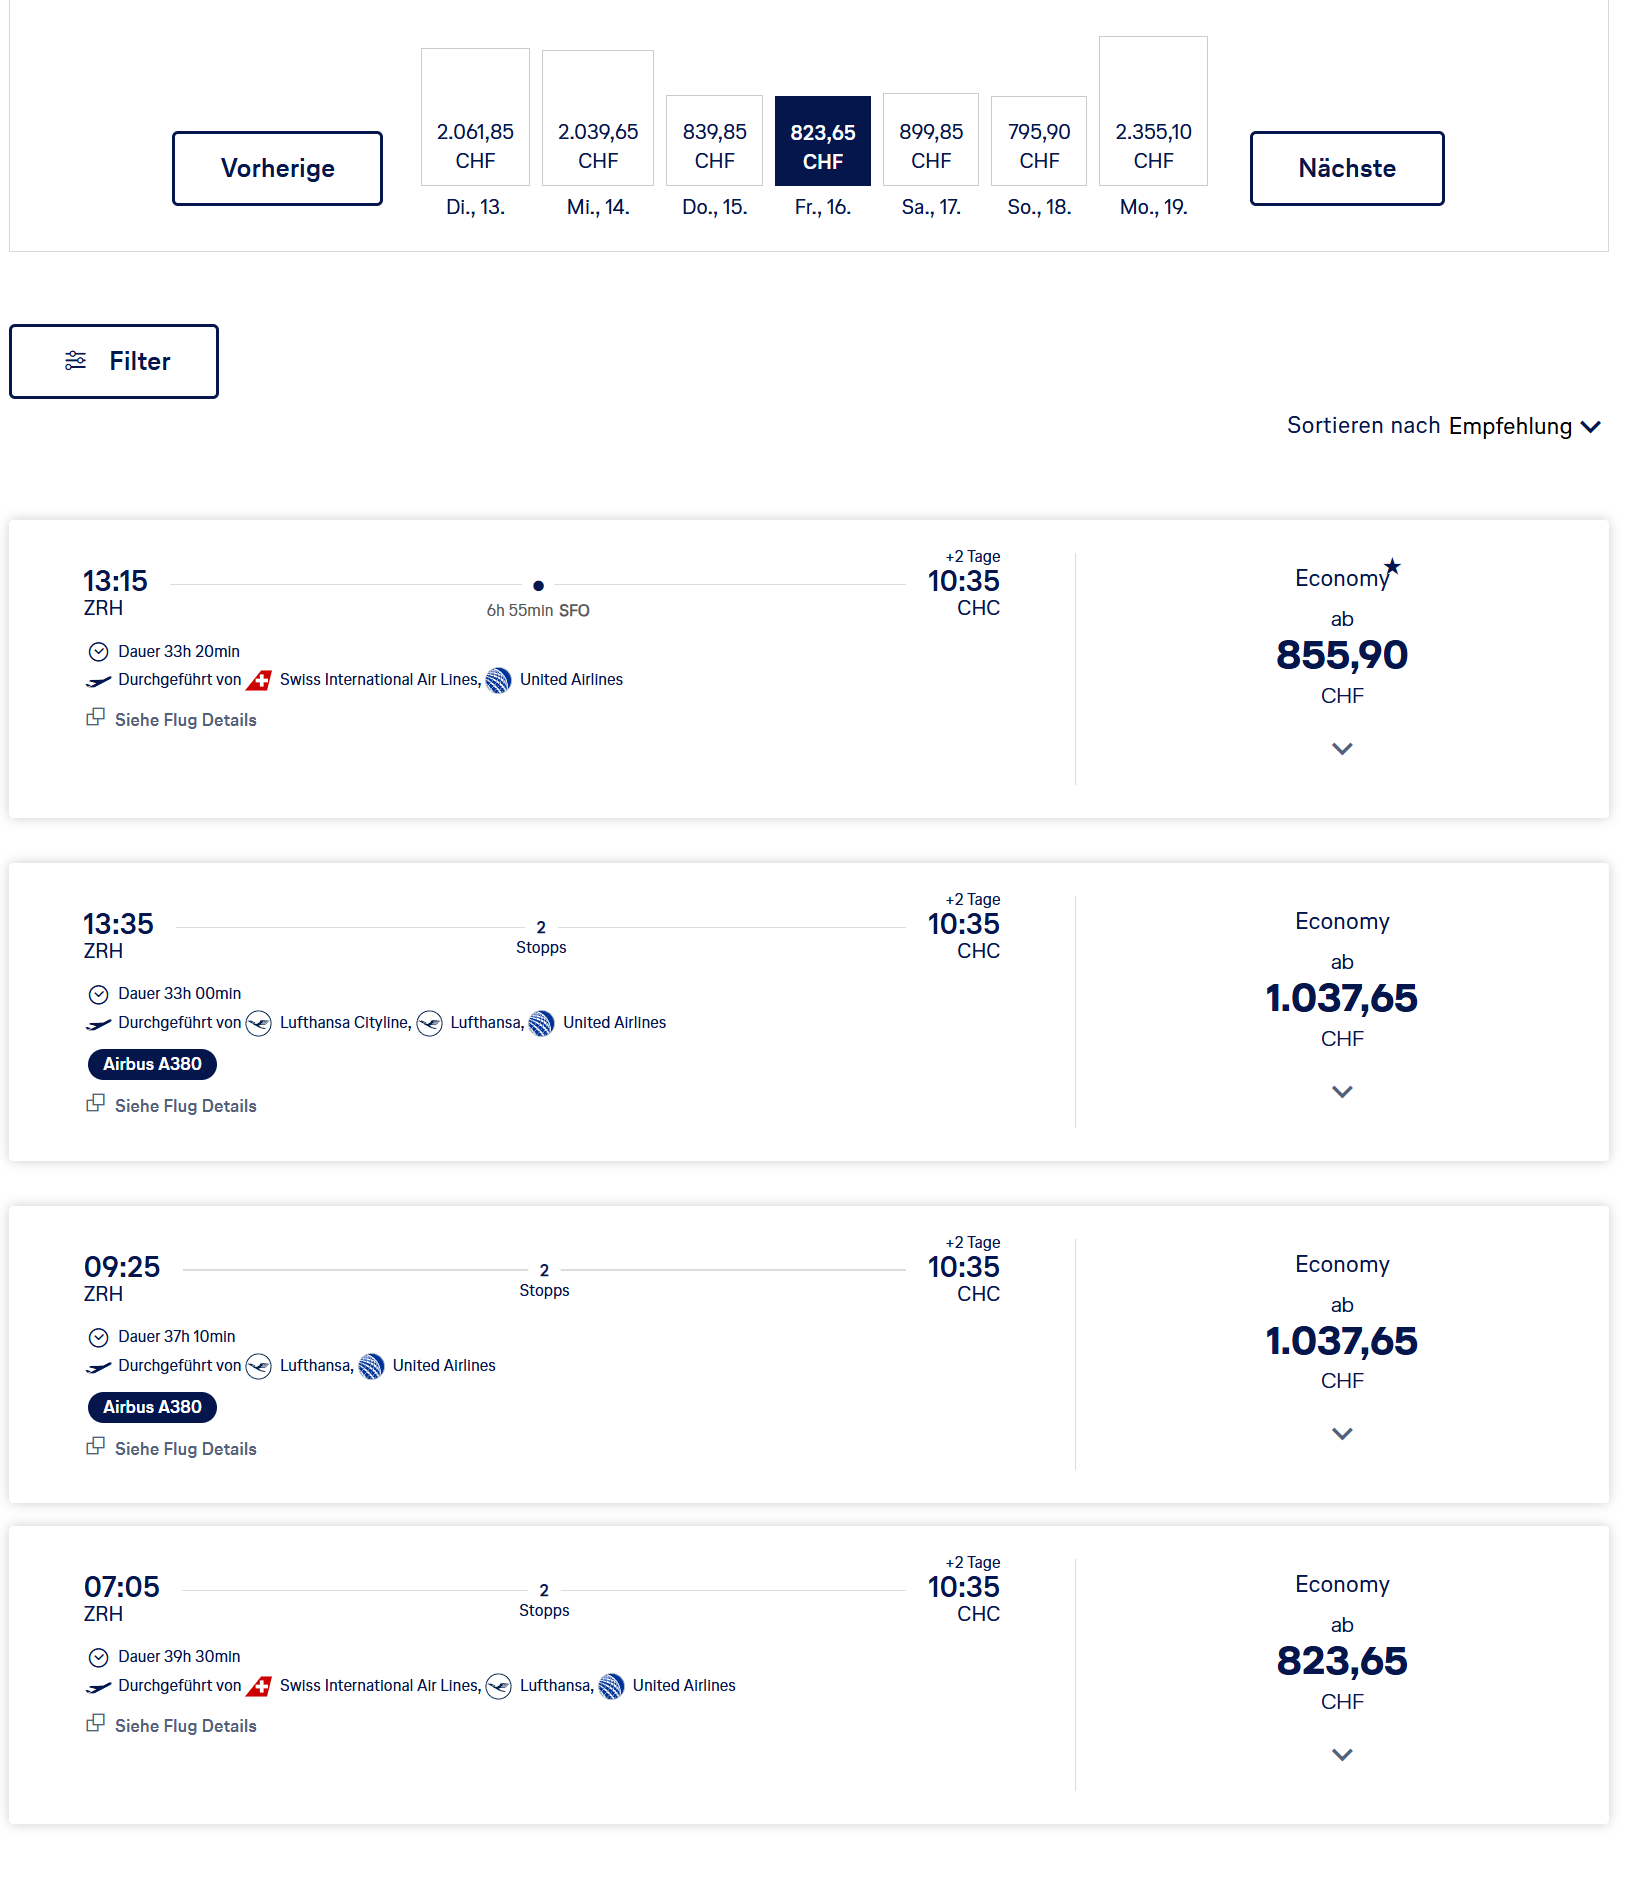
Task: Expand the 855,90 CHF Economy fare
Action: 1342,749
